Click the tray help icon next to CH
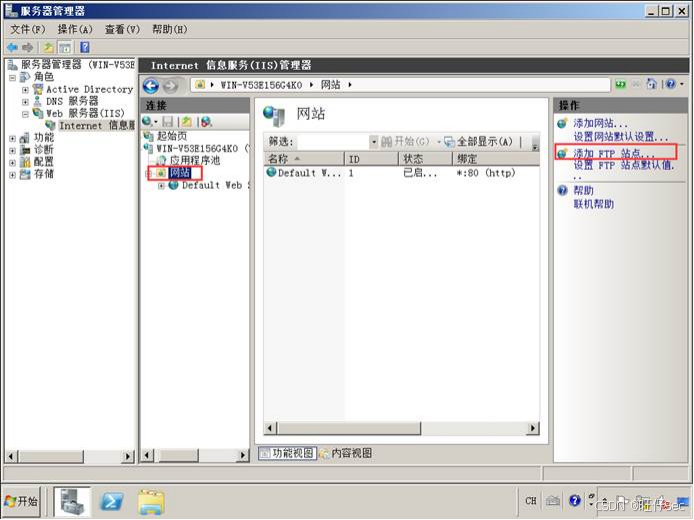 pos(575,501)
